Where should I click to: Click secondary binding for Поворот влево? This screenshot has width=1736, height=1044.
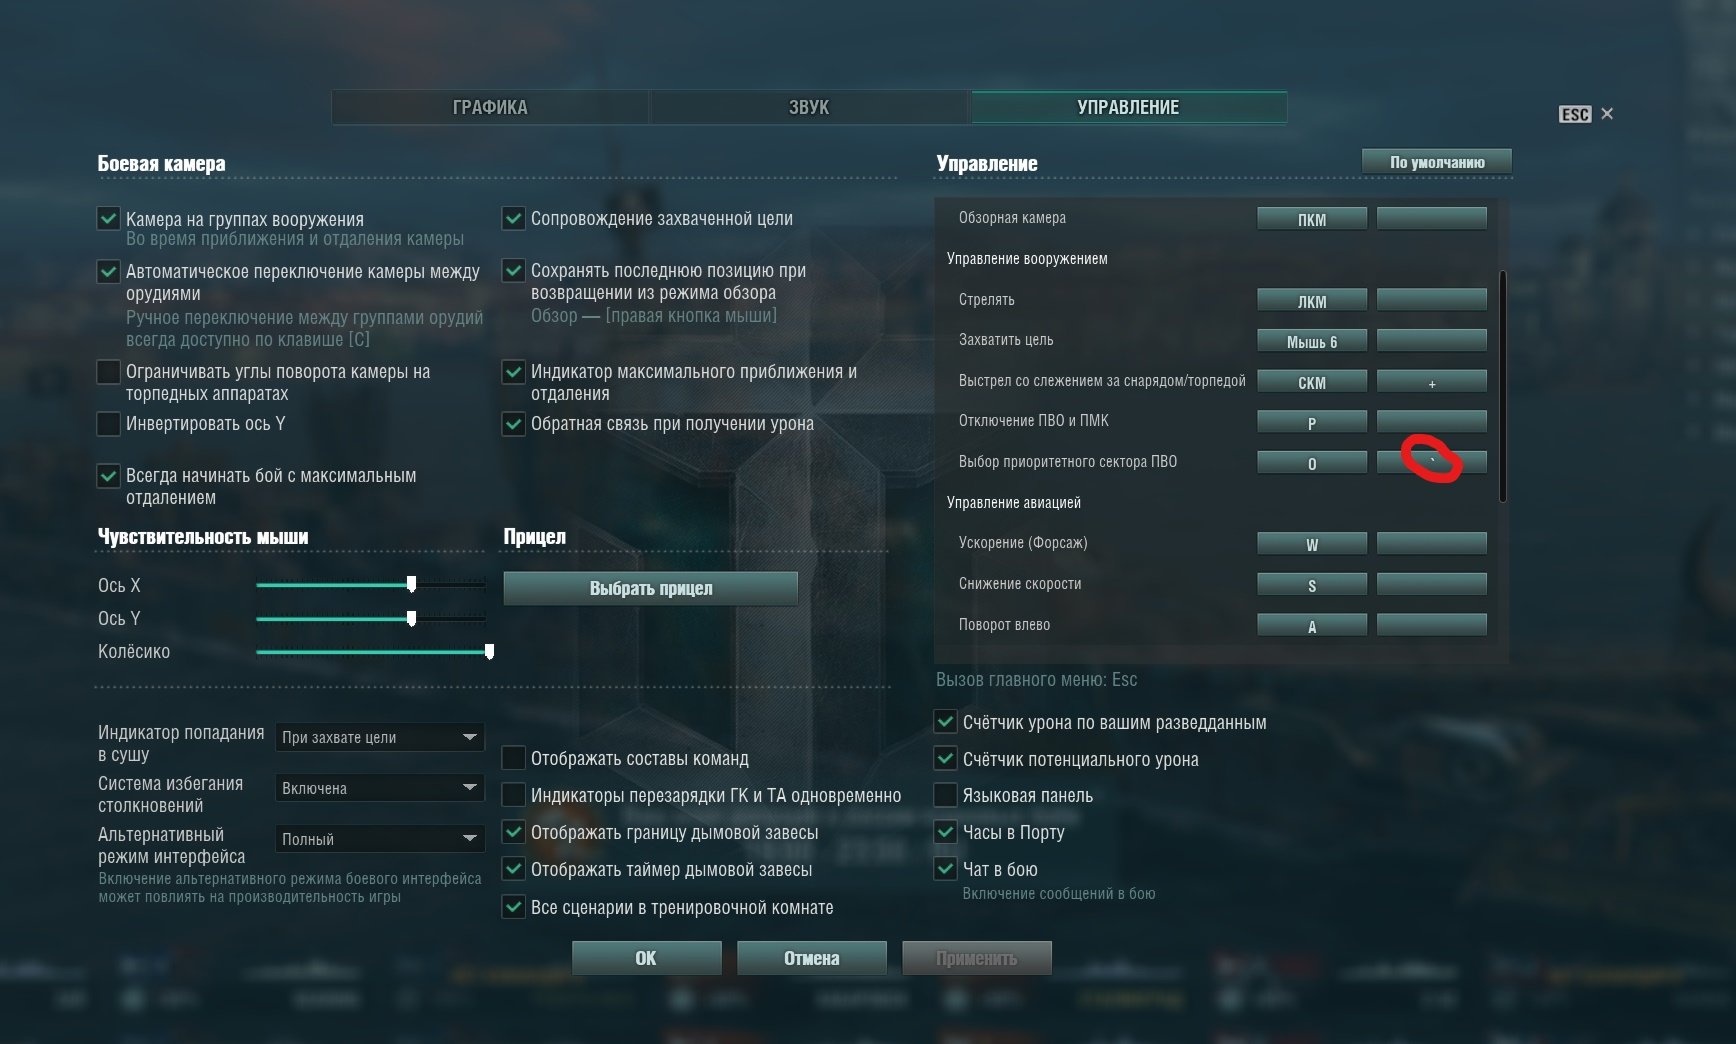pos(1432,626)
